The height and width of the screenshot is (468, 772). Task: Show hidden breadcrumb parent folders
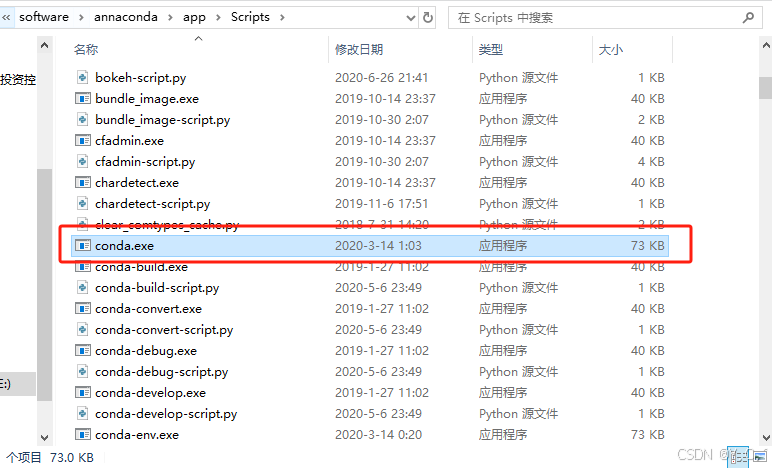[6, 18]
